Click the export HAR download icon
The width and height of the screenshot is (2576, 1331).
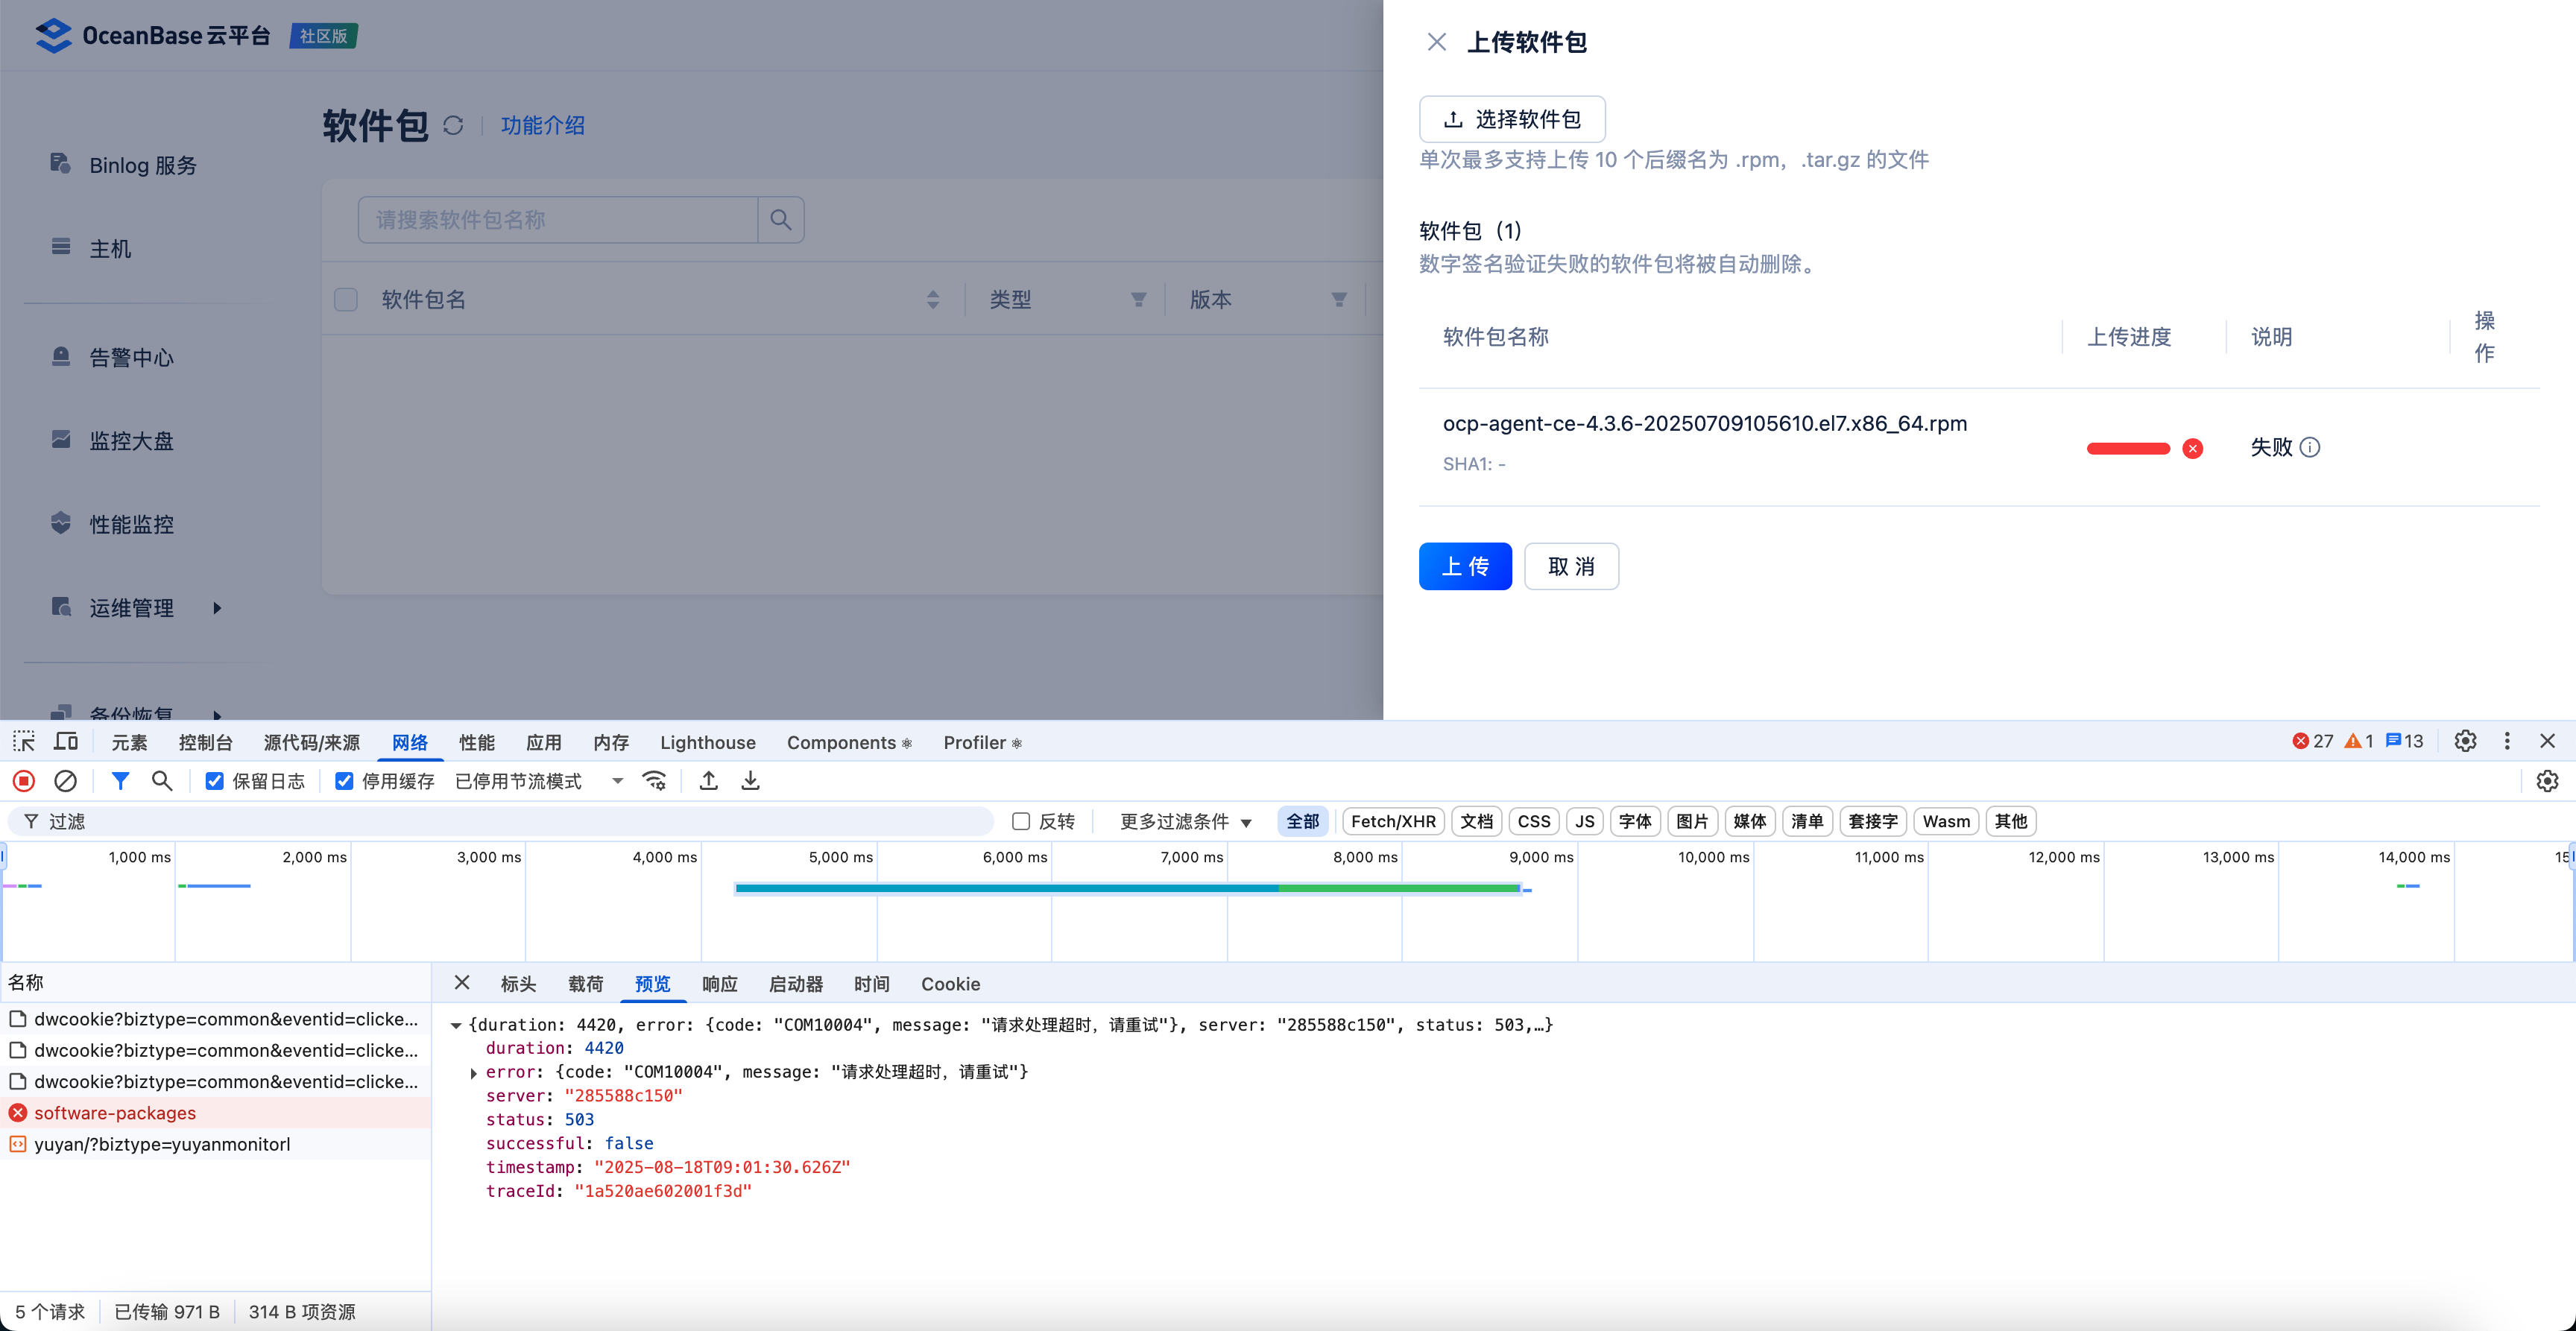click(750, 781)
